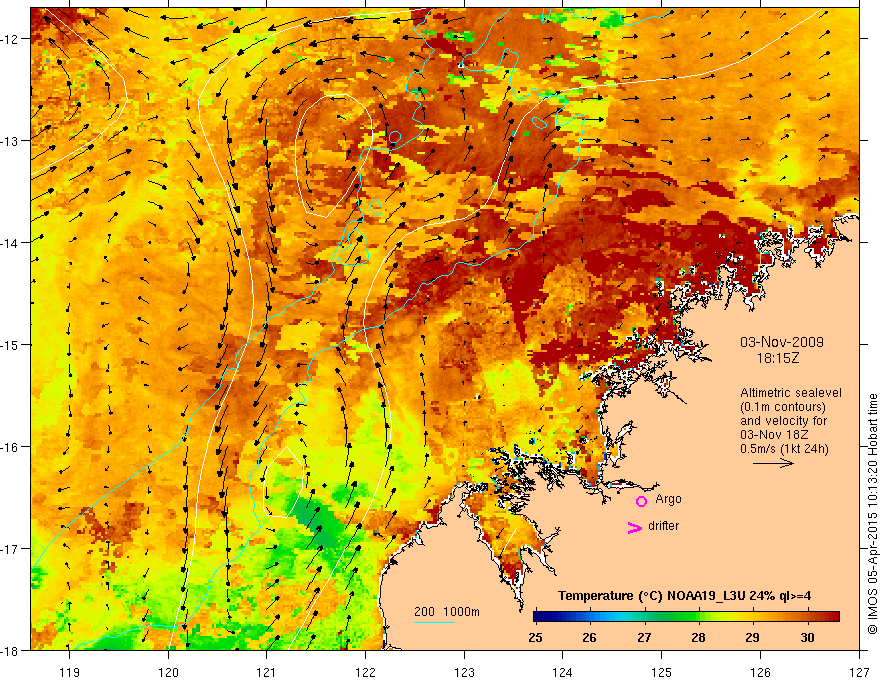880x680 pixels.
Task: Click the latitude axis label '-16'
Action: click(11, 447)
